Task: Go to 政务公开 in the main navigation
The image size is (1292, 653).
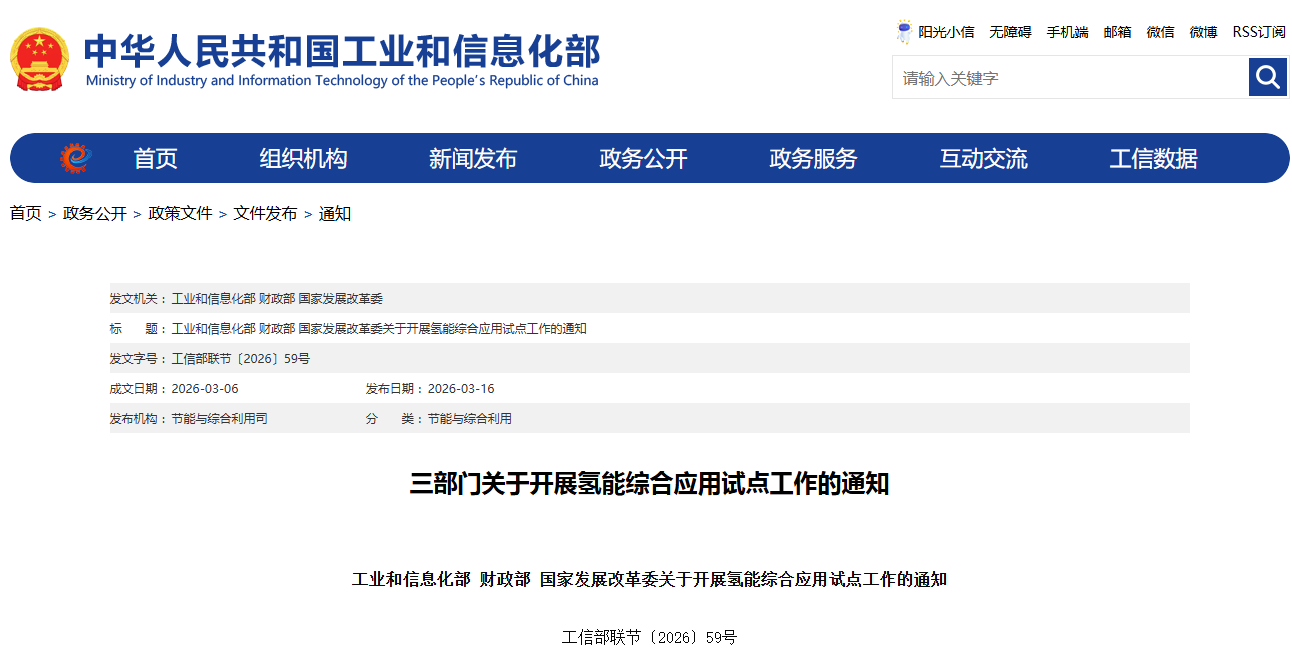Action: click(643, 158)
